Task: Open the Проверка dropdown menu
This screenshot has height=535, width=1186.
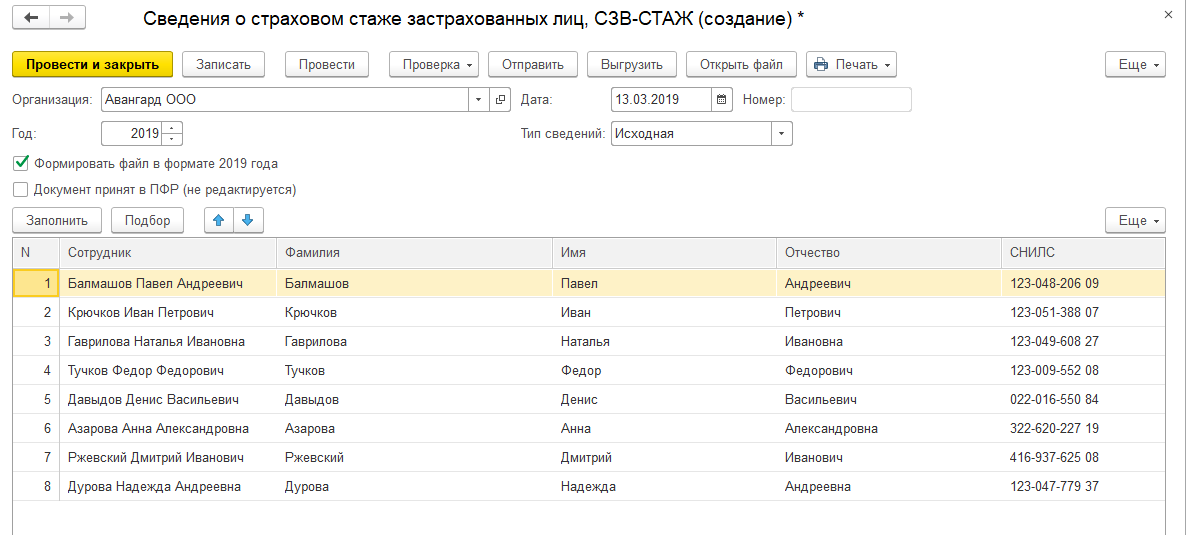Action: click(x=433, y=64)
